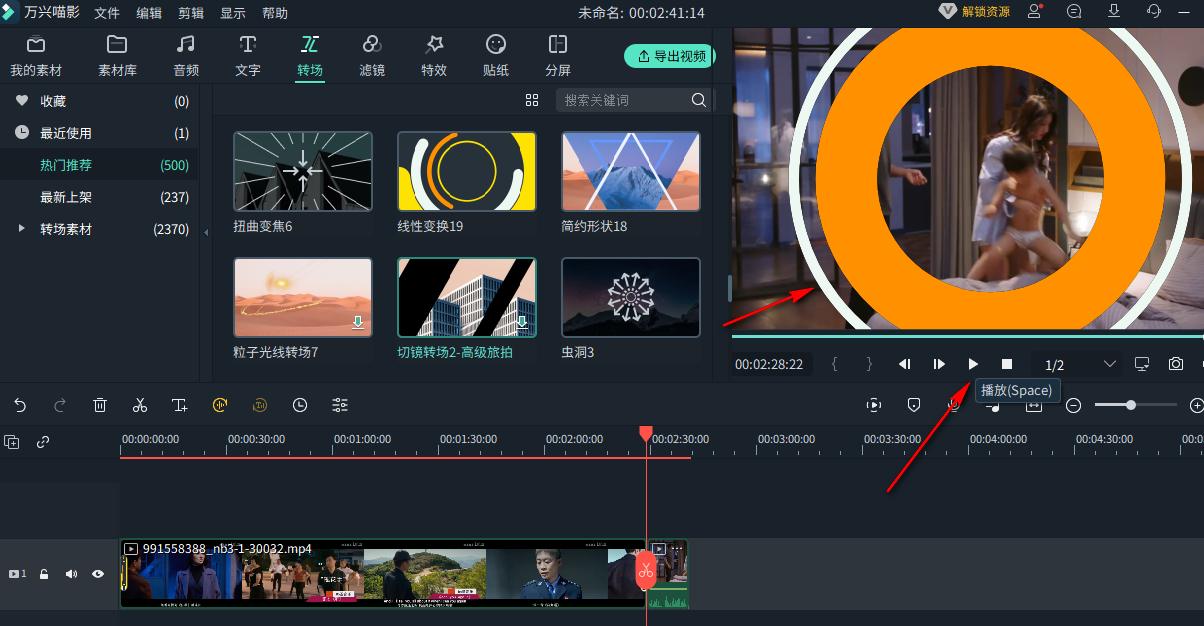
Task: Click the add text tool in the toolbar
Action: pos(180,405)
